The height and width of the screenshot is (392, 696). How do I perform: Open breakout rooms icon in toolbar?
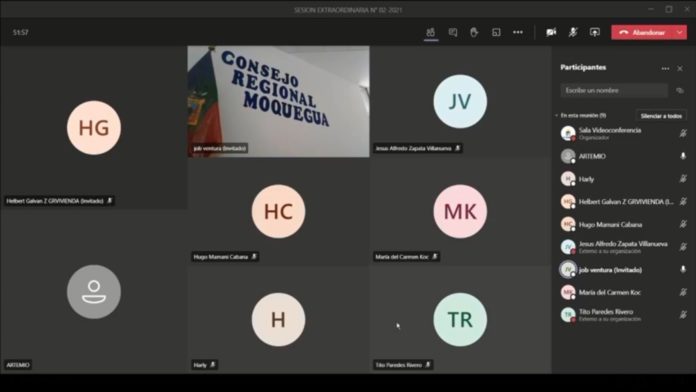pos(496,32)
